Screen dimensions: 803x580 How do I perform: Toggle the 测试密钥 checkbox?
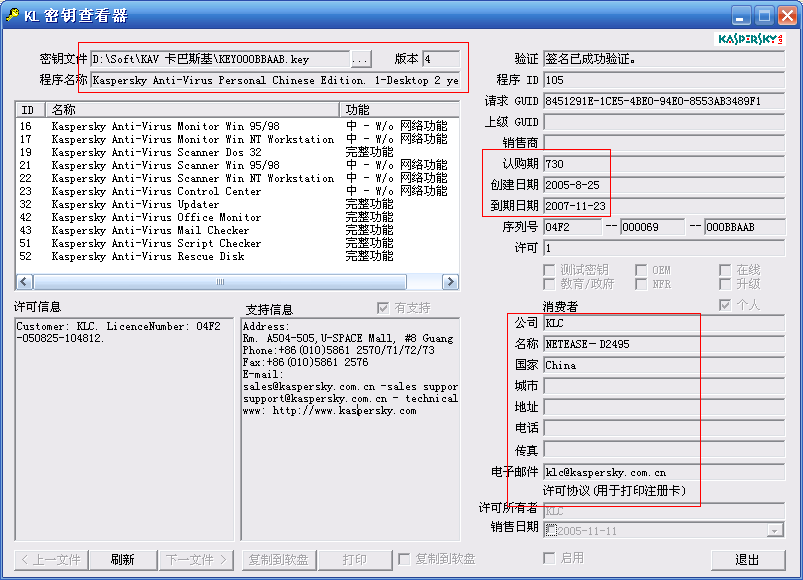point(549,270)
